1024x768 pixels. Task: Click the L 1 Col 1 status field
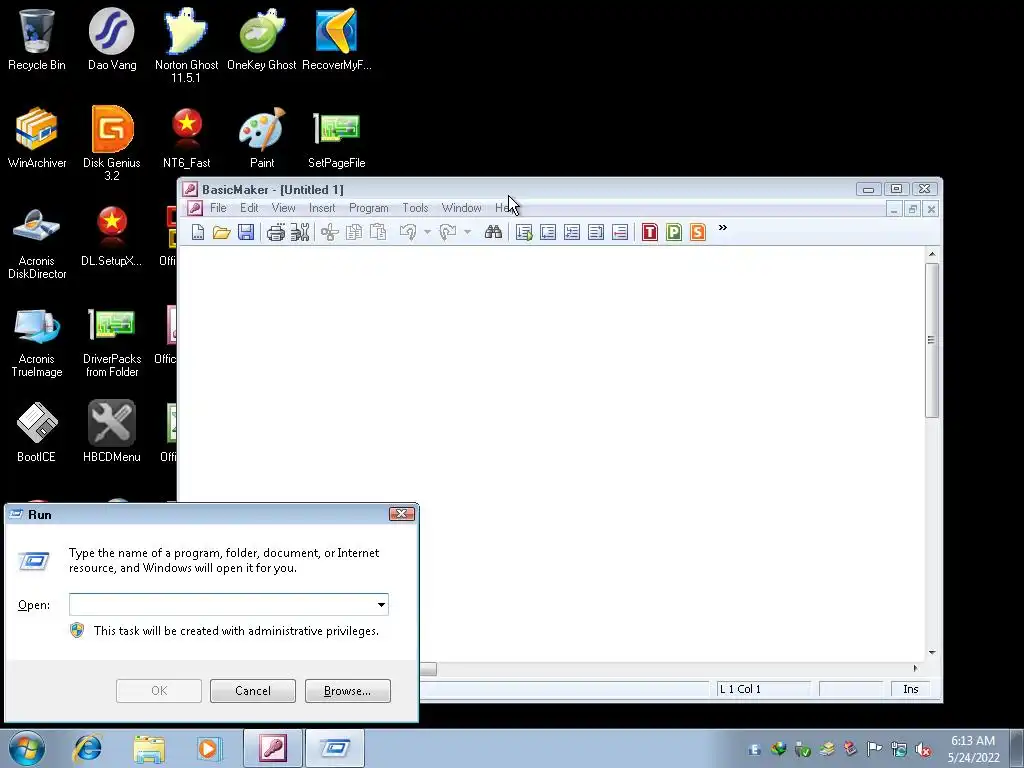763,689
